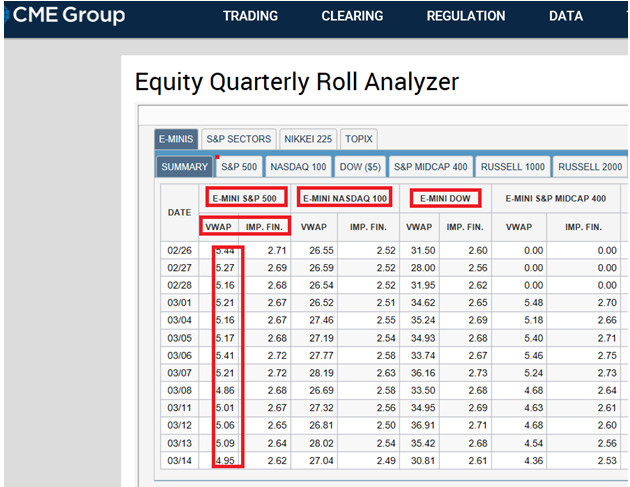The image size is (630, 487).
Task: Click the VWAP header under E-MINI S&P 500
Action: 218,227
